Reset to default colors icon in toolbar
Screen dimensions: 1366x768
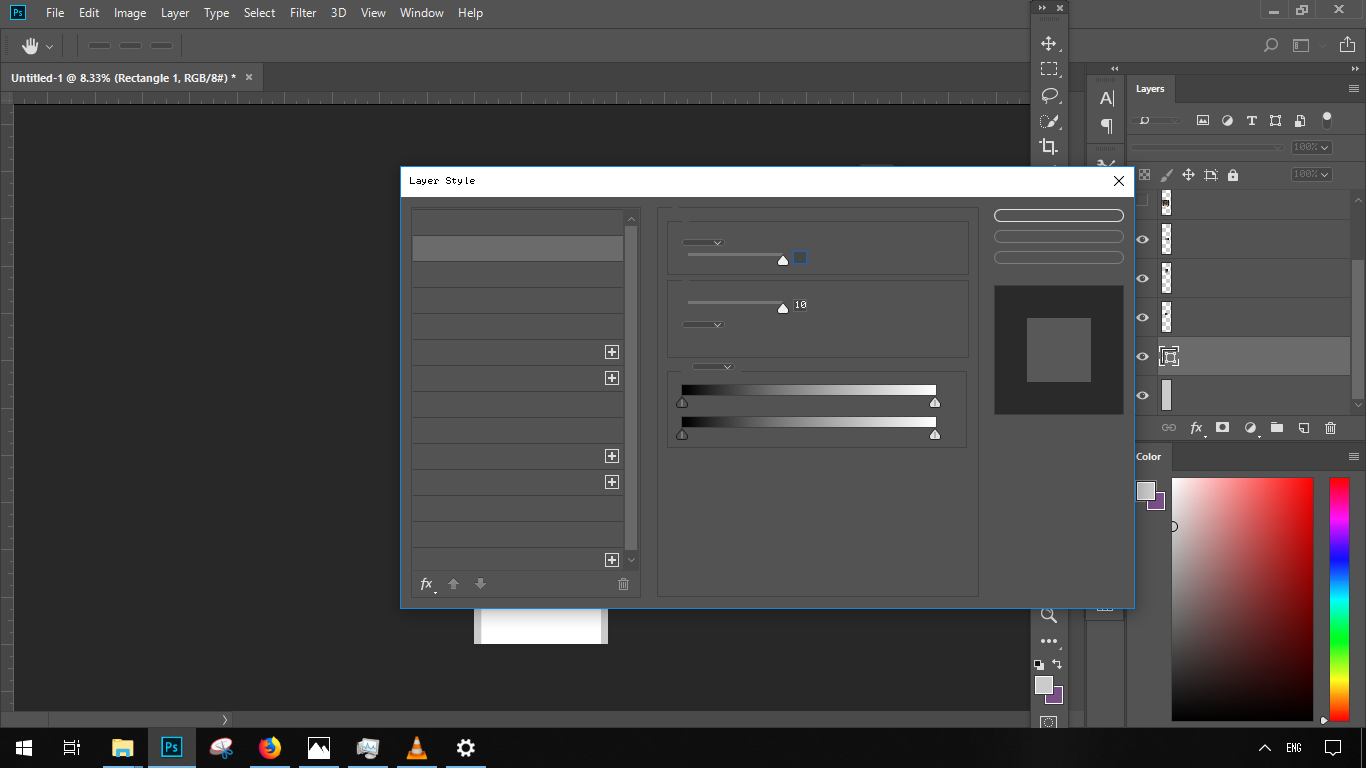pyautogui.click(x=1039, y=664)
